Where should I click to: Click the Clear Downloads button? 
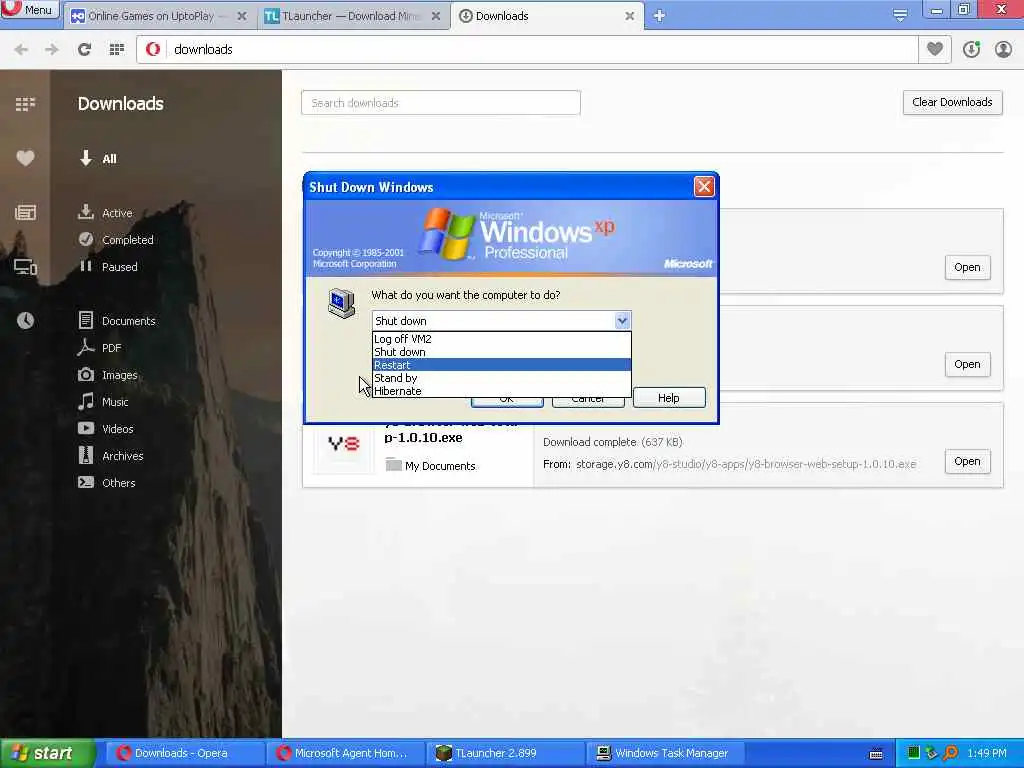[x=952, y=103]
